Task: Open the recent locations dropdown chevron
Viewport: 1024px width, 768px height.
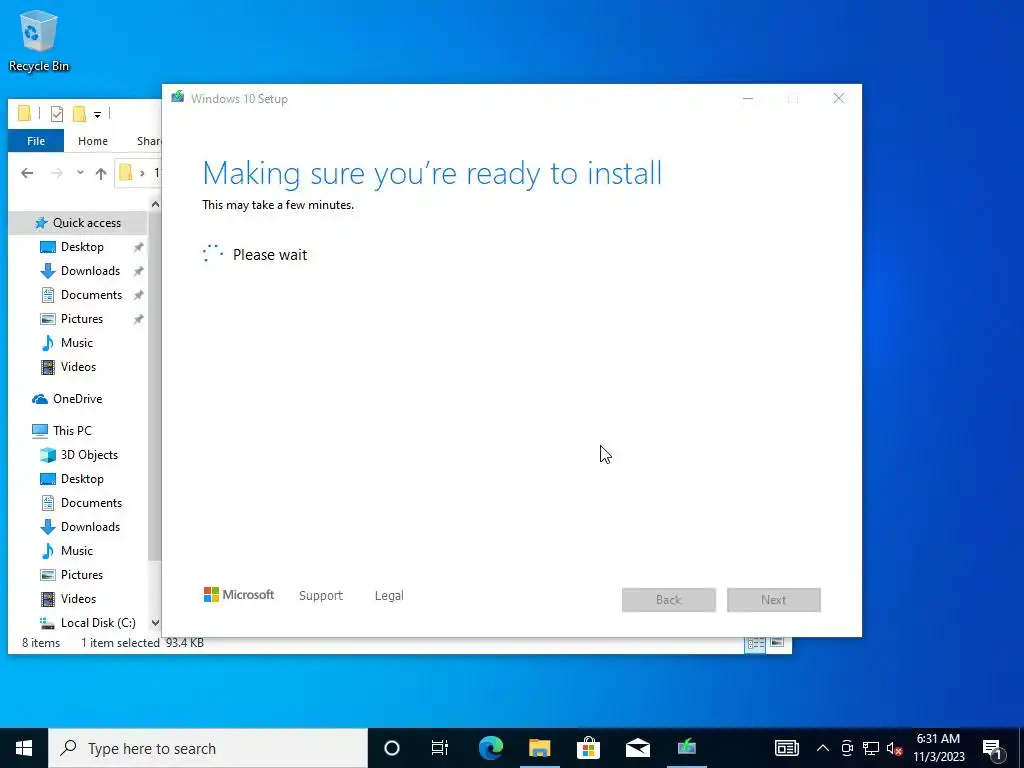Action: pyautogui.click(x=80, y=173)
